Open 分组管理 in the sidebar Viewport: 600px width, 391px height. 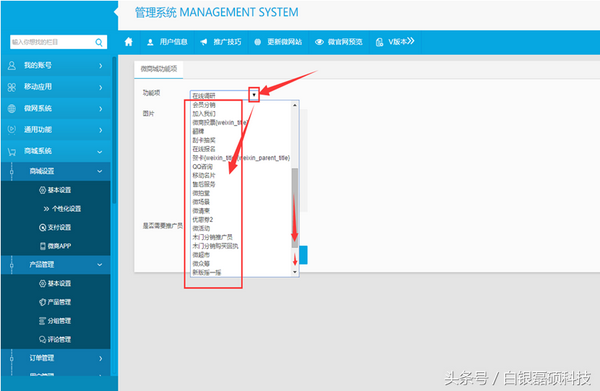point(55,321)
